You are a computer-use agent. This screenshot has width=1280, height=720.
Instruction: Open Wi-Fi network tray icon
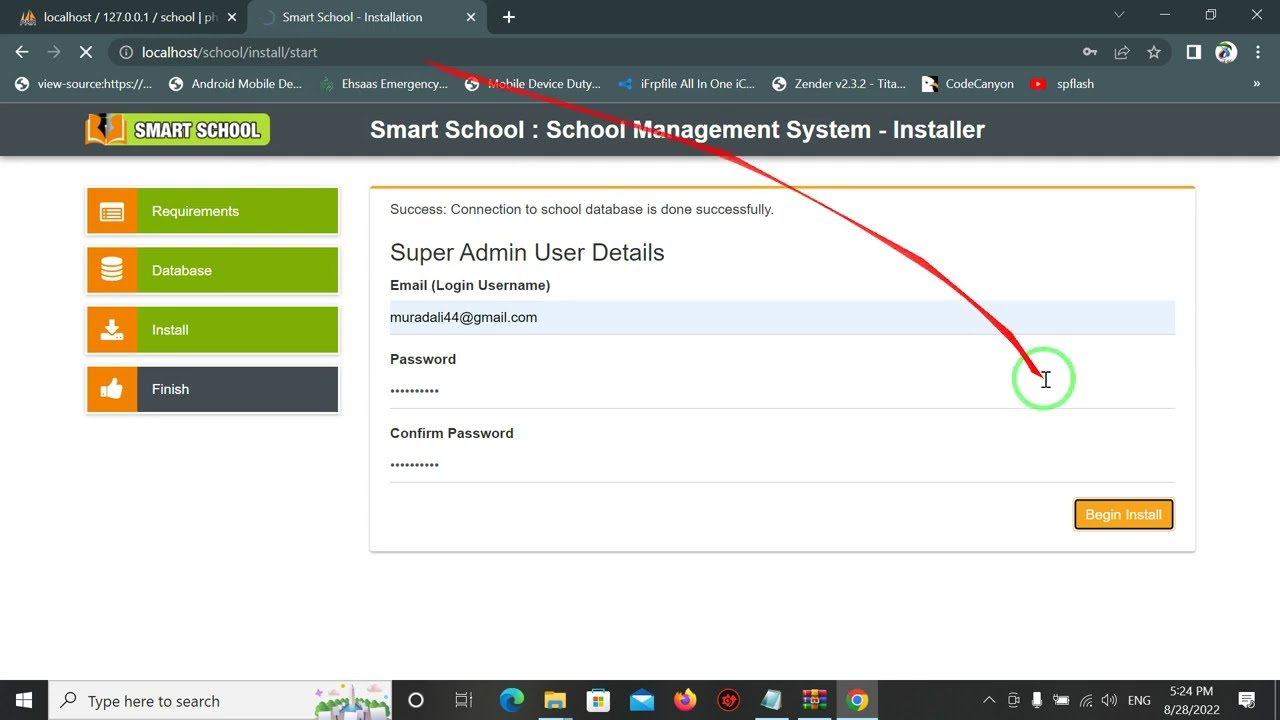pos(1086,700)
